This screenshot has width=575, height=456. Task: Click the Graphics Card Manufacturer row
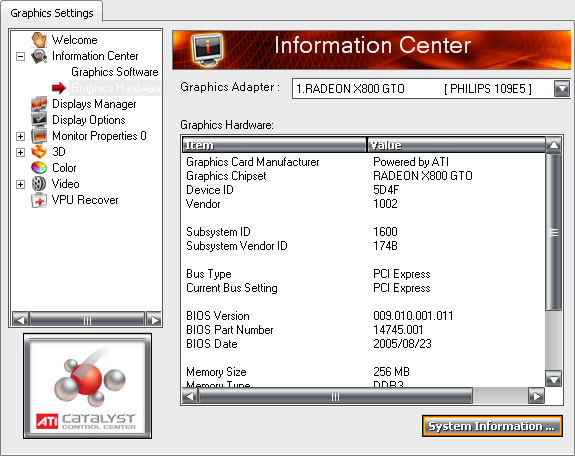pos(364,162)
